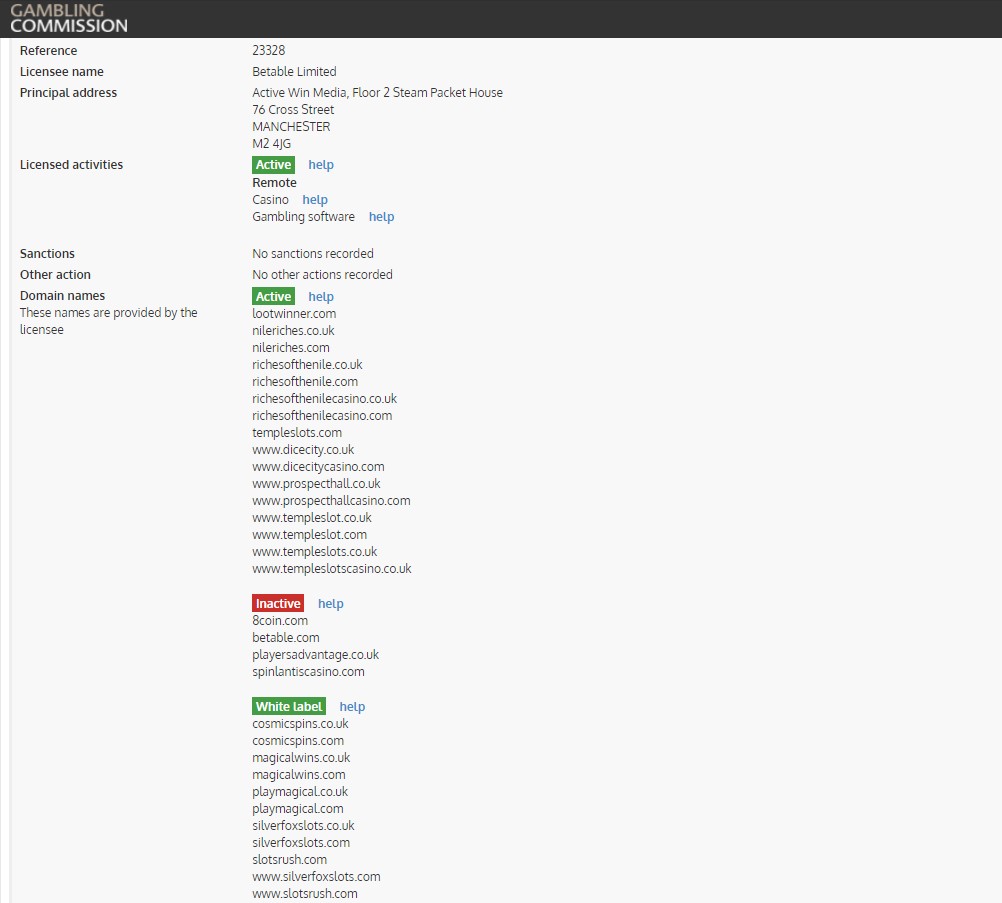Select domain www.templeslot.co.uk
Screen dimensions: 1002x903
pos(312,518)
